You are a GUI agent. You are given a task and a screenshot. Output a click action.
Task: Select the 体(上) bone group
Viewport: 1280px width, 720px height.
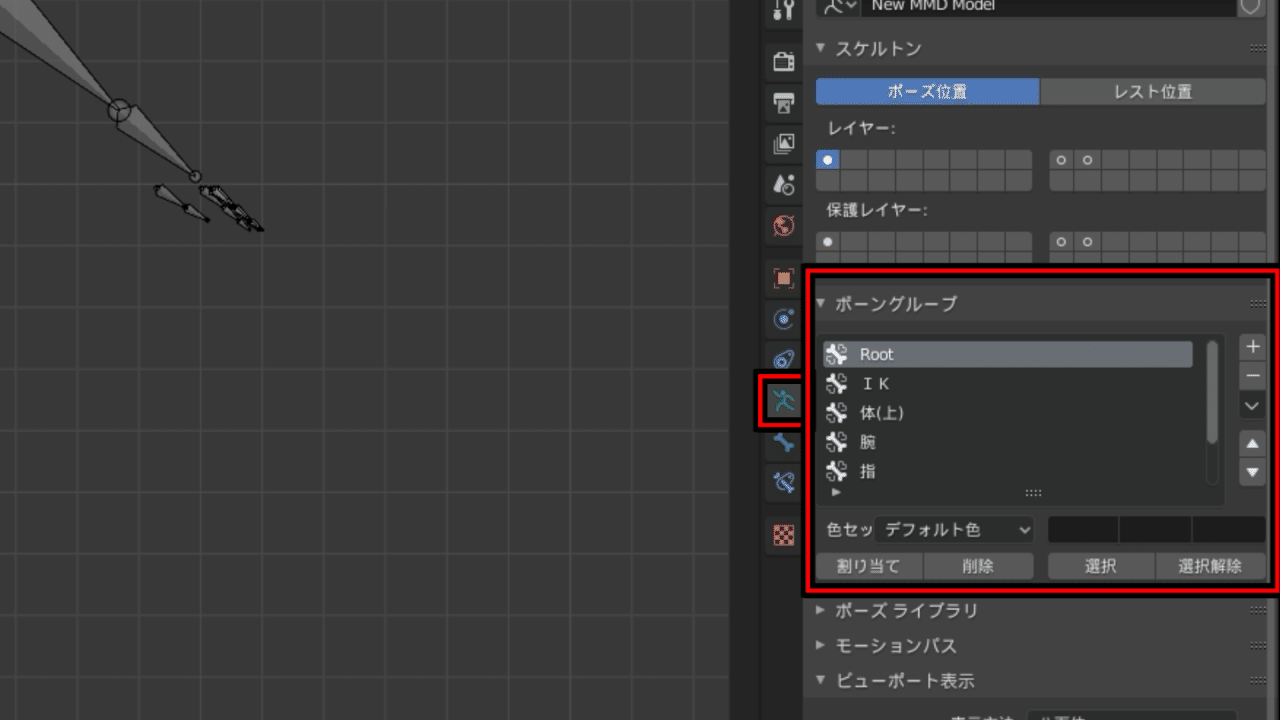(x=1008, y=412)
